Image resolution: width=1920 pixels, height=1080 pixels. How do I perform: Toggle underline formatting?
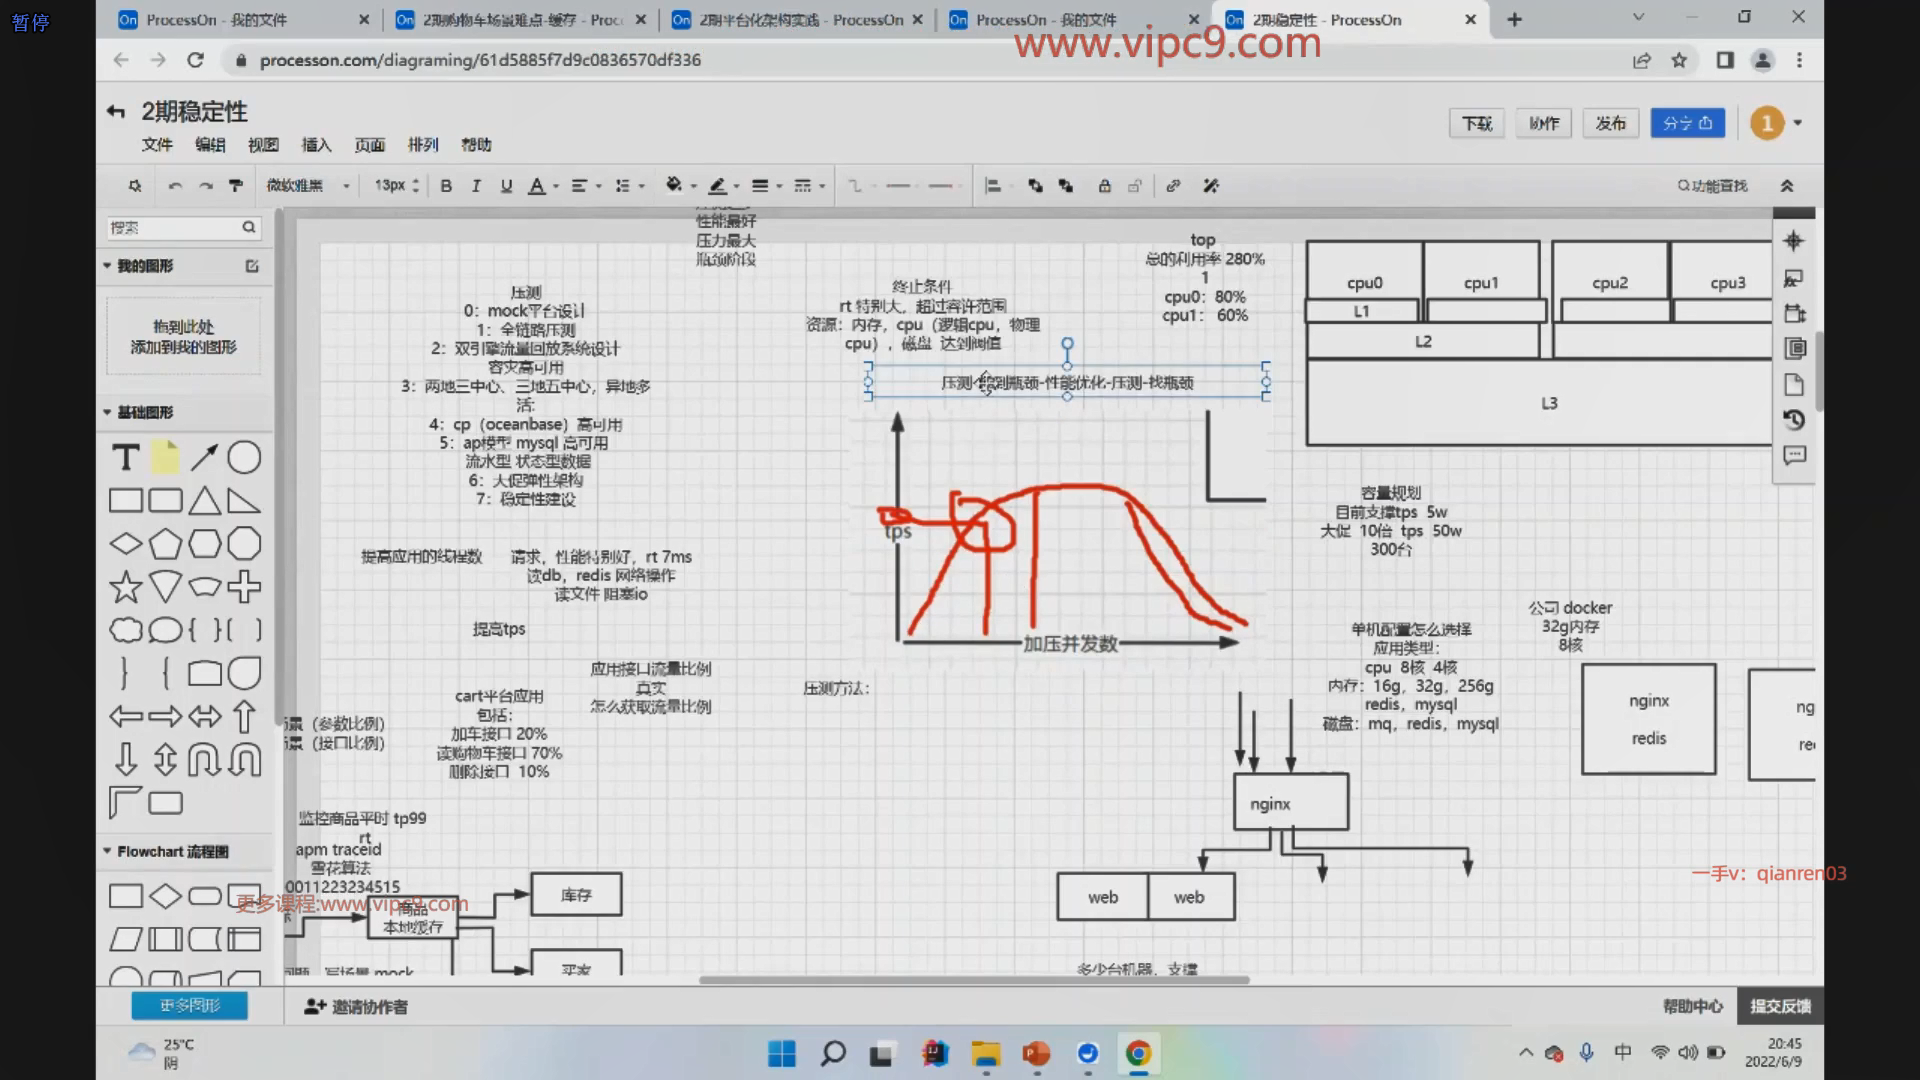pos(506,186)
